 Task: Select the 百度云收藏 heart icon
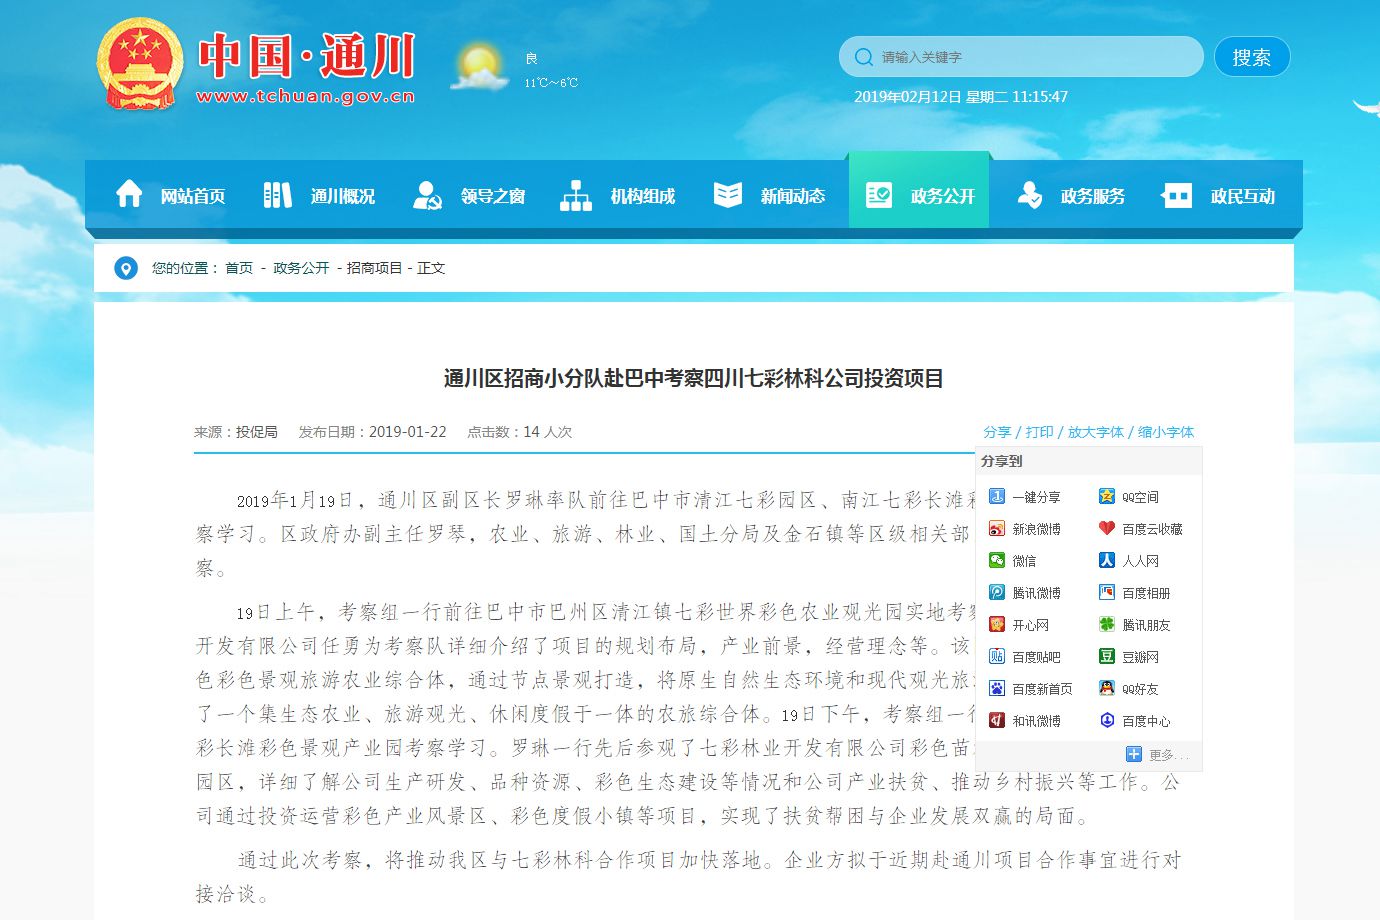[1107, 529]
